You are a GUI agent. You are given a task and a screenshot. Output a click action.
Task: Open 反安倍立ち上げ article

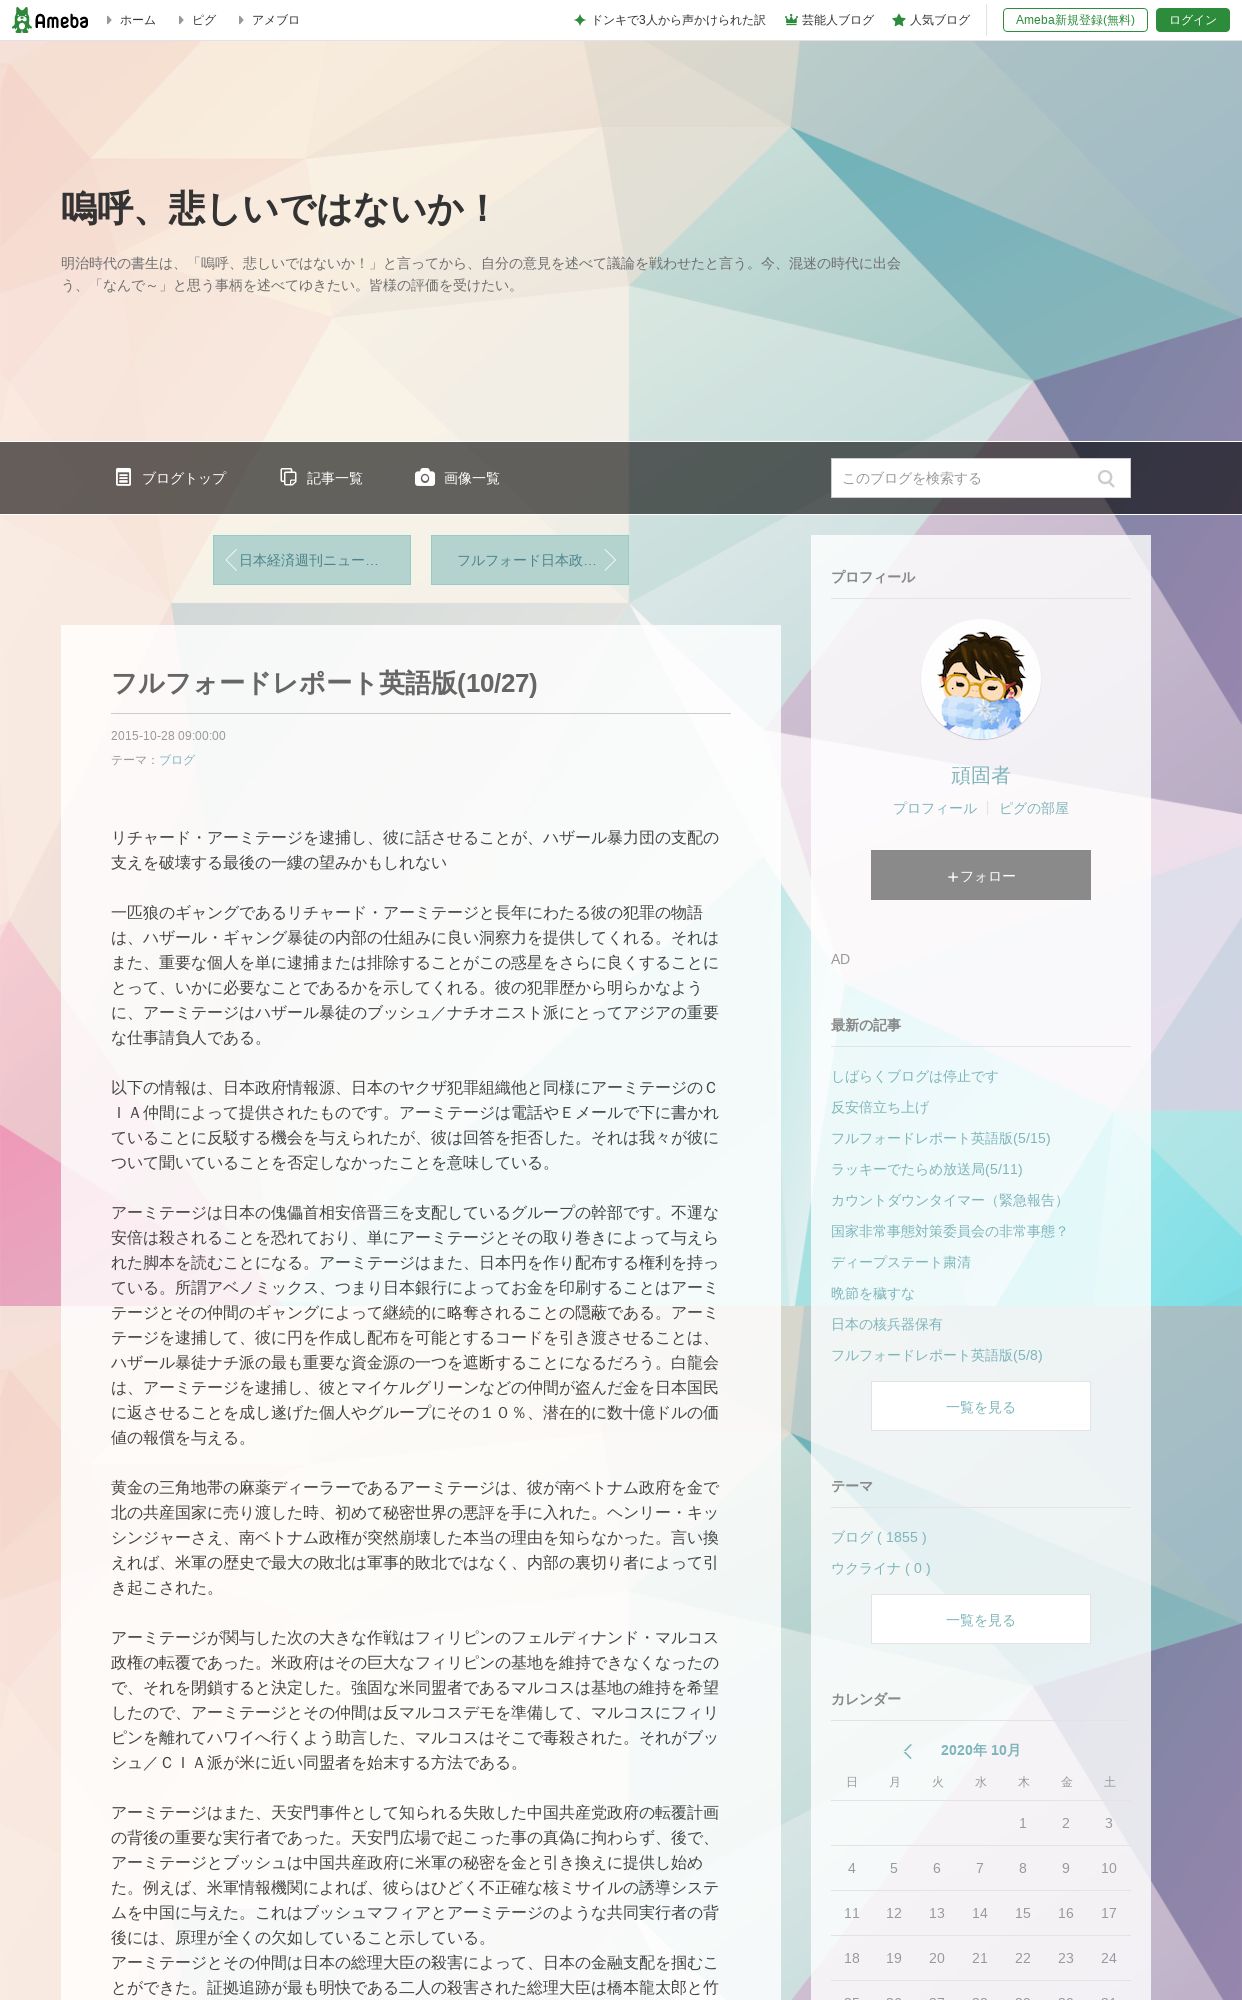880,1107
